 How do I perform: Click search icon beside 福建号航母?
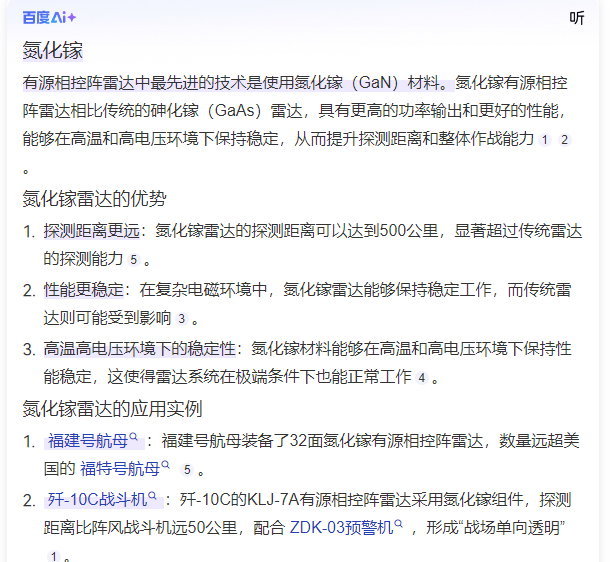point(134,437)
